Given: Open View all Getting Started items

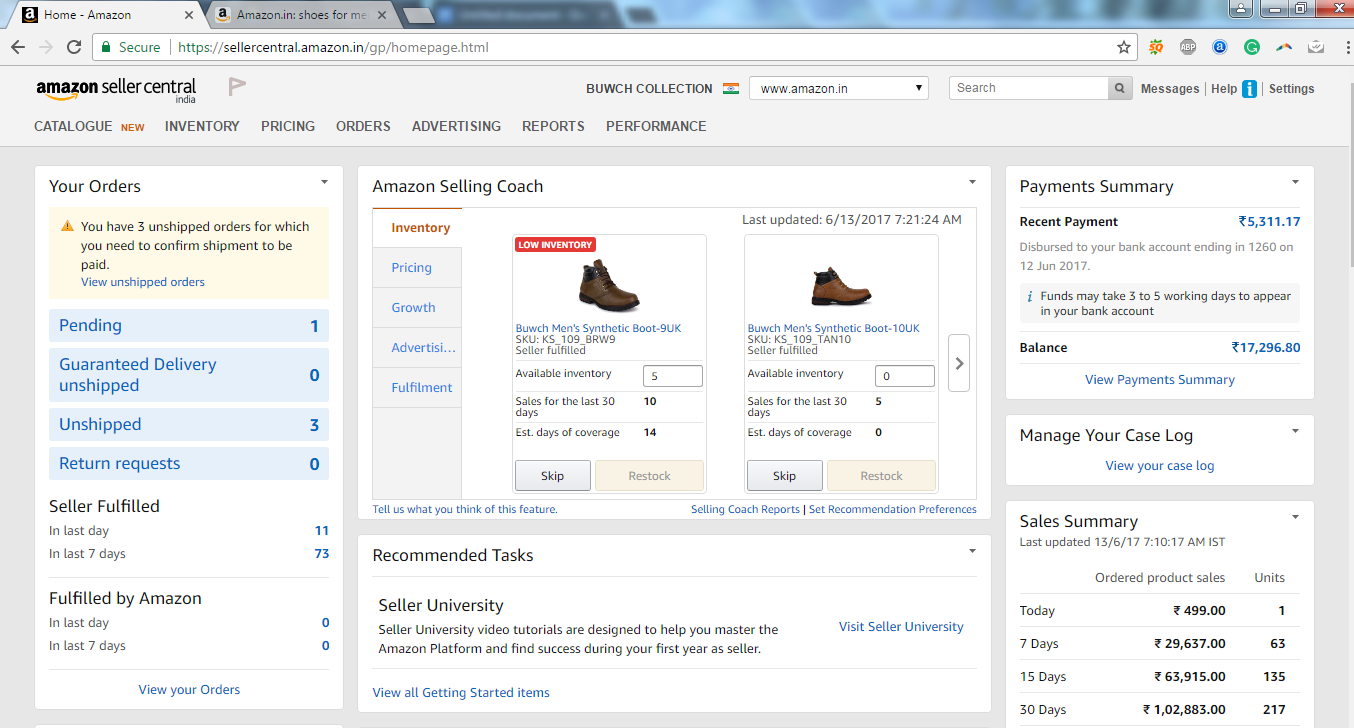Looking at the screenshot, I should pyautogui.click(x=461, y=692).
